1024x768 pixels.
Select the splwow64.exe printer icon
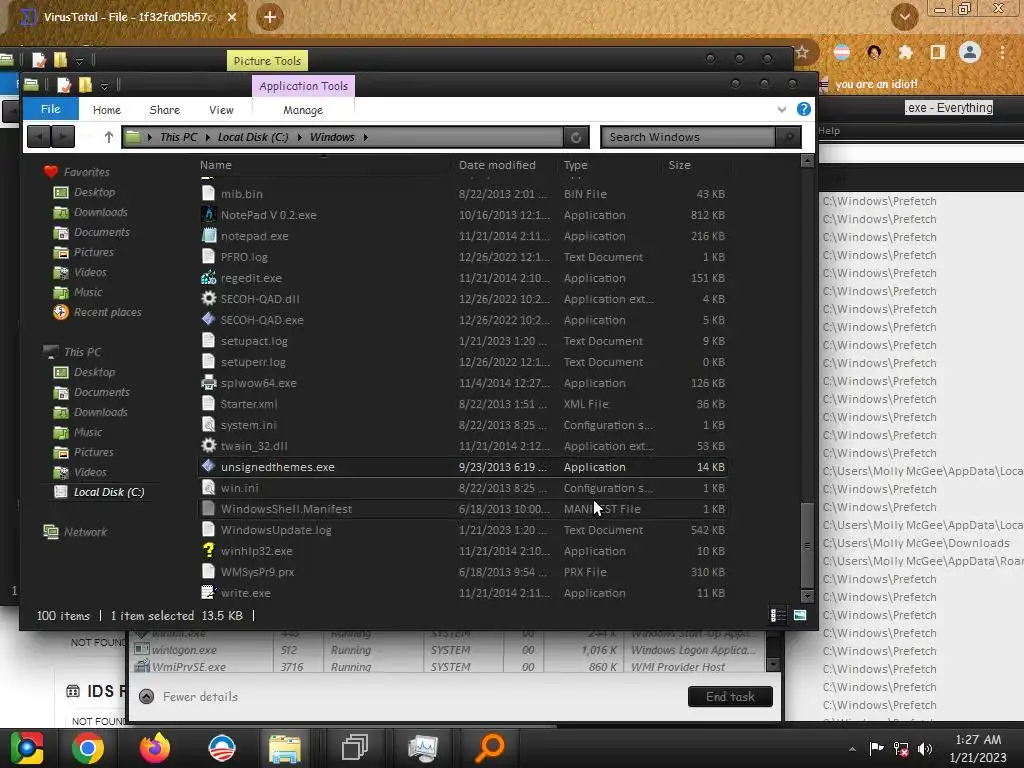pyautogui.click(x=208, y=383)
